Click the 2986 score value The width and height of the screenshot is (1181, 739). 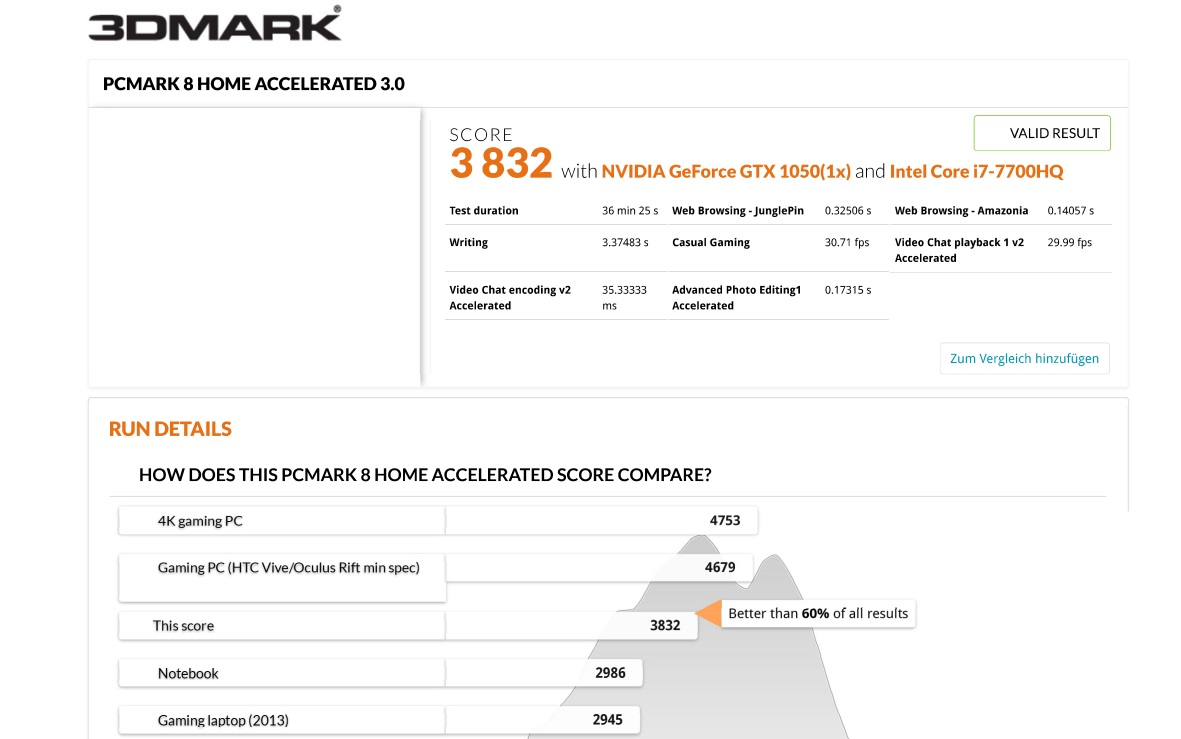(x=610, y=673)
